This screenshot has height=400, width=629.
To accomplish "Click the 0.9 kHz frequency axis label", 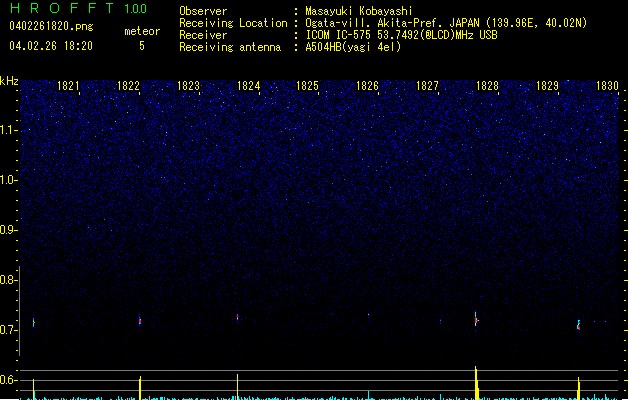I will point(8,230).
